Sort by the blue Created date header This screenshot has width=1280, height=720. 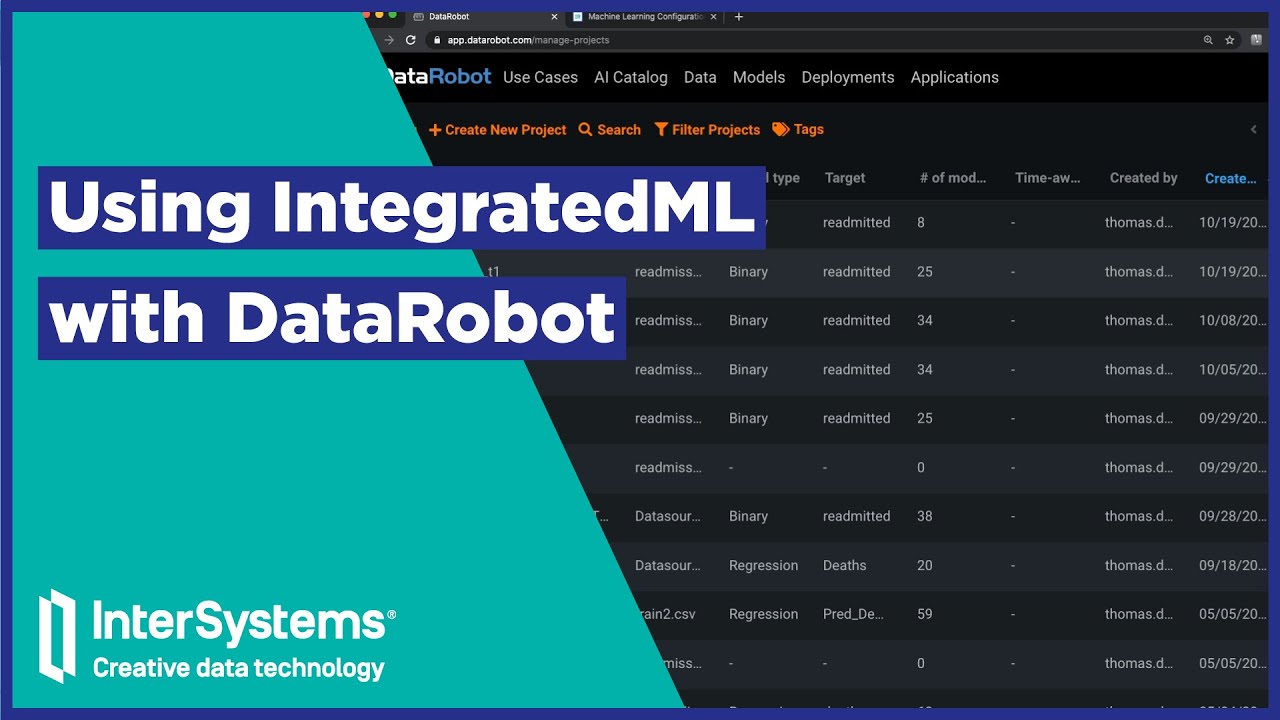coord(1231,178)
